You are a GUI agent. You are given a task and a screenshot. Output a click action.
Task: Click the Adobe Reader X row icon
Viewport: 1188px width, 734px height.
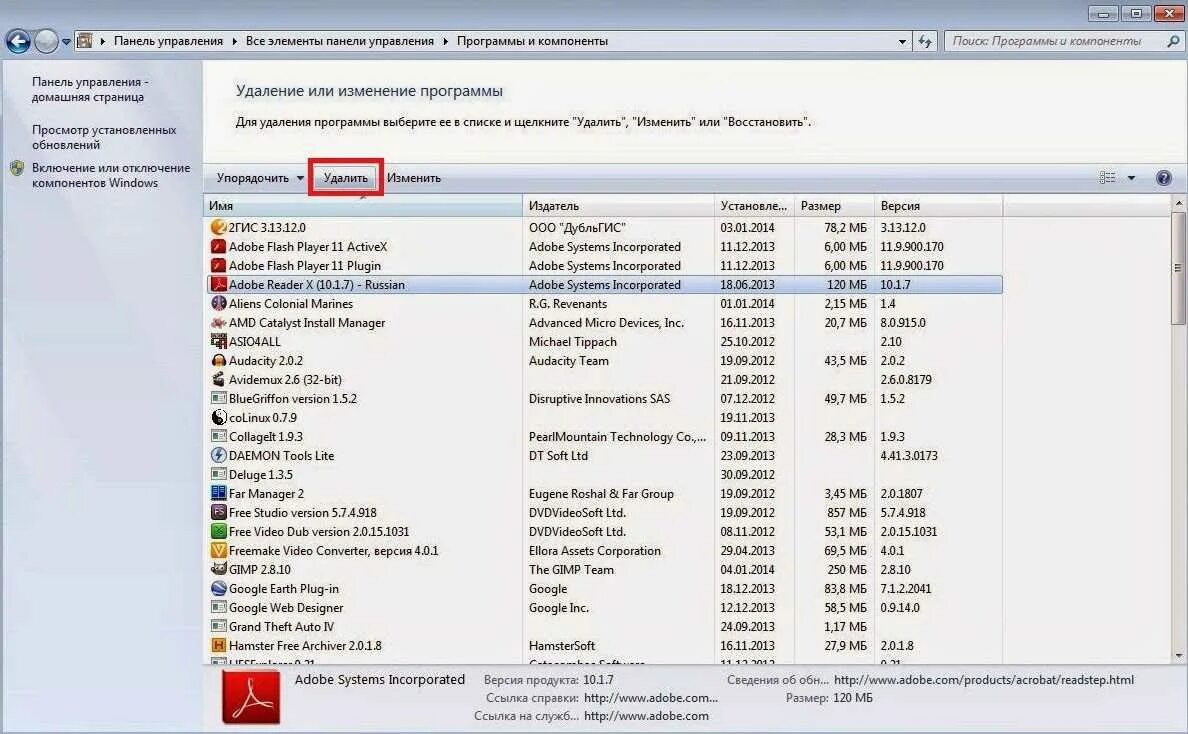(218, 284)
